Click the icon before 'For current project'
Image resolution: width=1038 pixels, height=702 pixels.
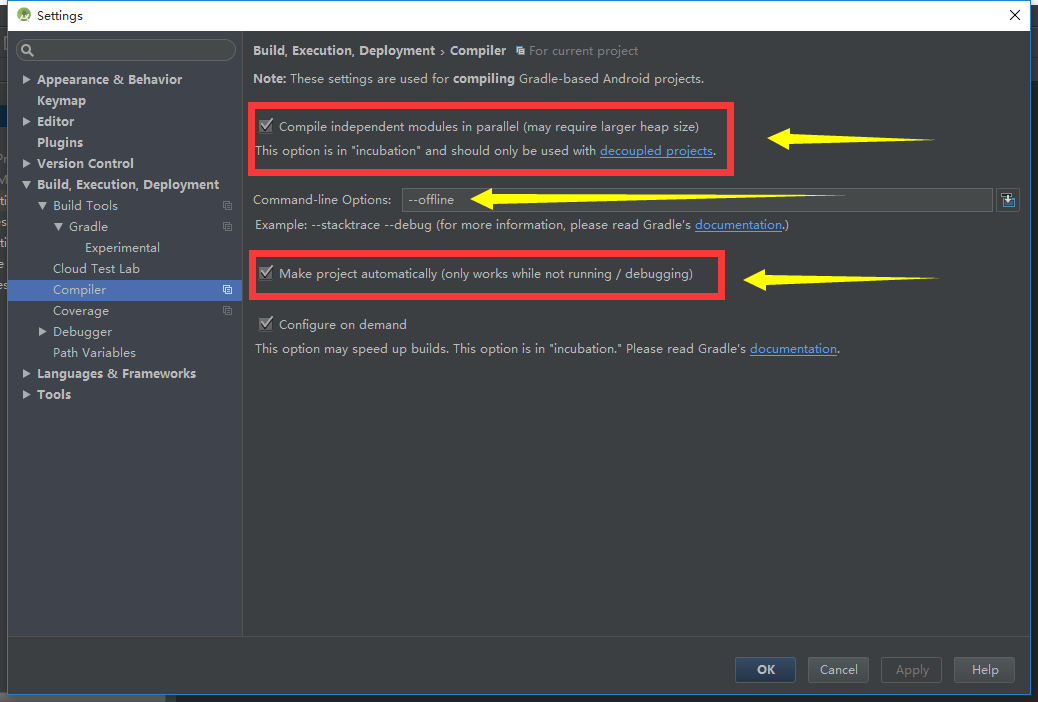520,51
